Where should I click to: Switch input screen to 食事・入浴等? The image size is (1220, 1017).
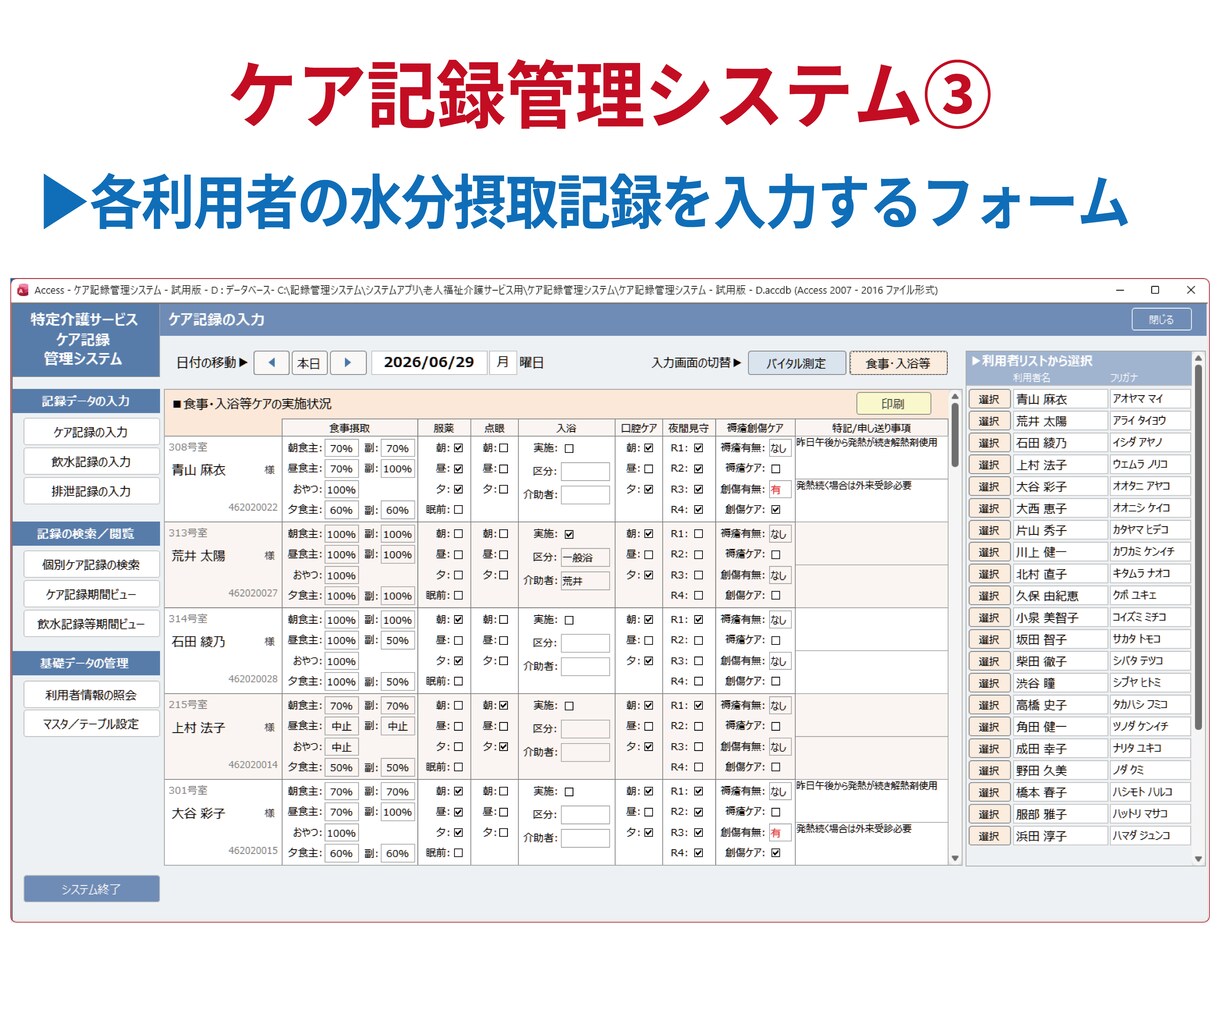click(x=898, y=363)
